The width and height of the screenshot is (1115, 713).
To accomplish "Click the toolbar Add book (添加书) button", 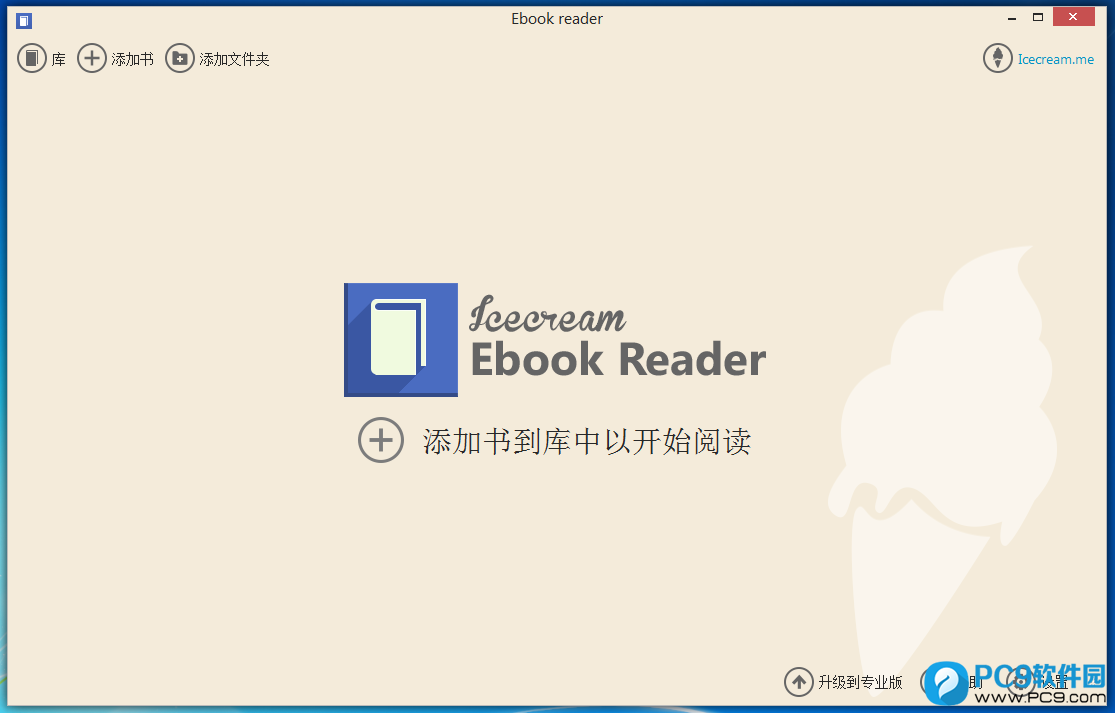I will pos(115,58).
